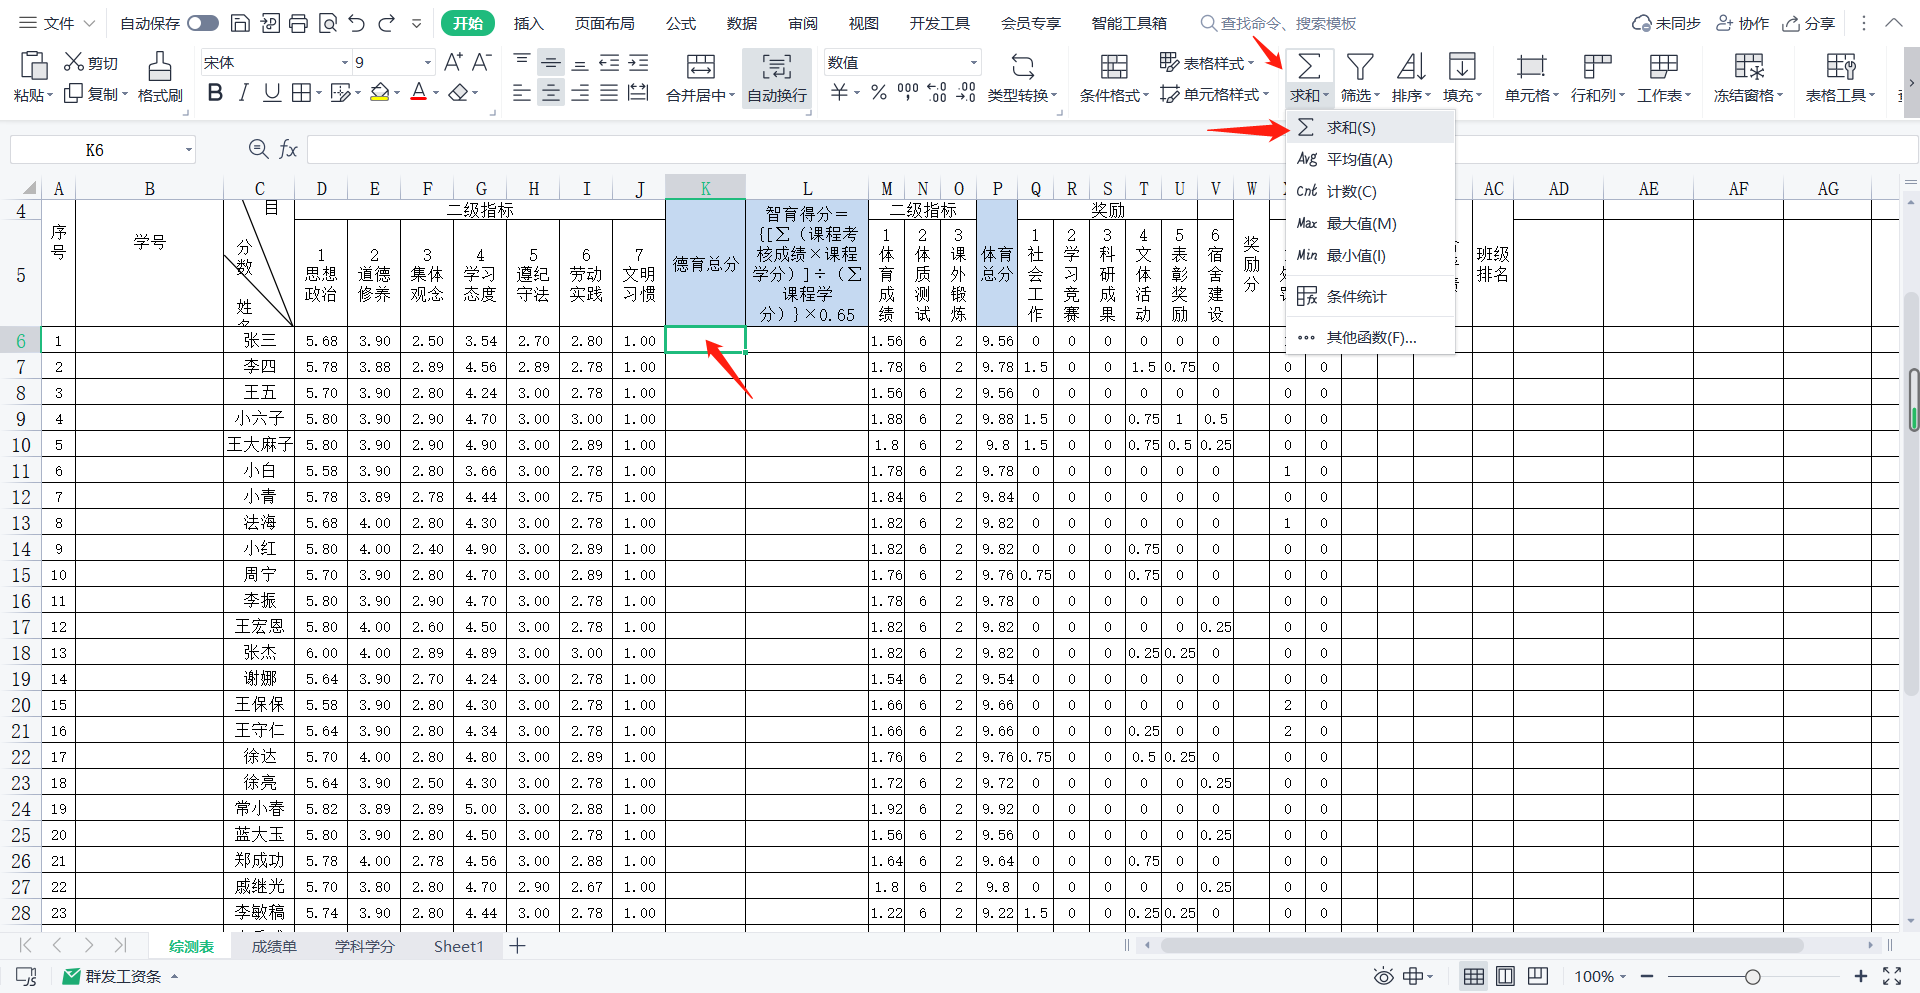Click the 协作 collaborate button
Screen dimensions: 1920x993
[x=1744, y=23]
